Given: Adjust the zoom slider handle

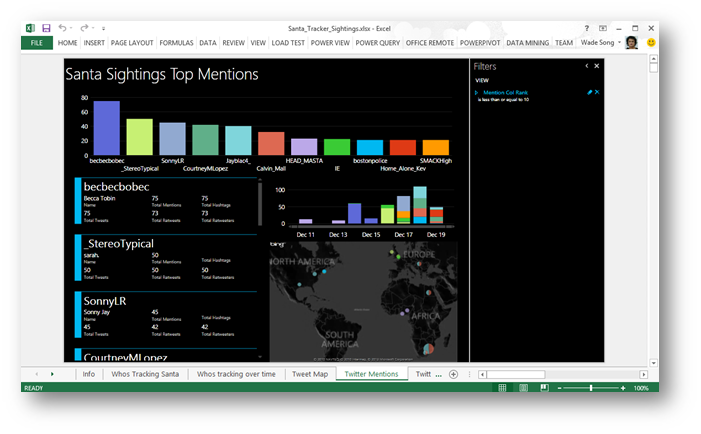Looking at the screenshot, I should tap(591, 388).
